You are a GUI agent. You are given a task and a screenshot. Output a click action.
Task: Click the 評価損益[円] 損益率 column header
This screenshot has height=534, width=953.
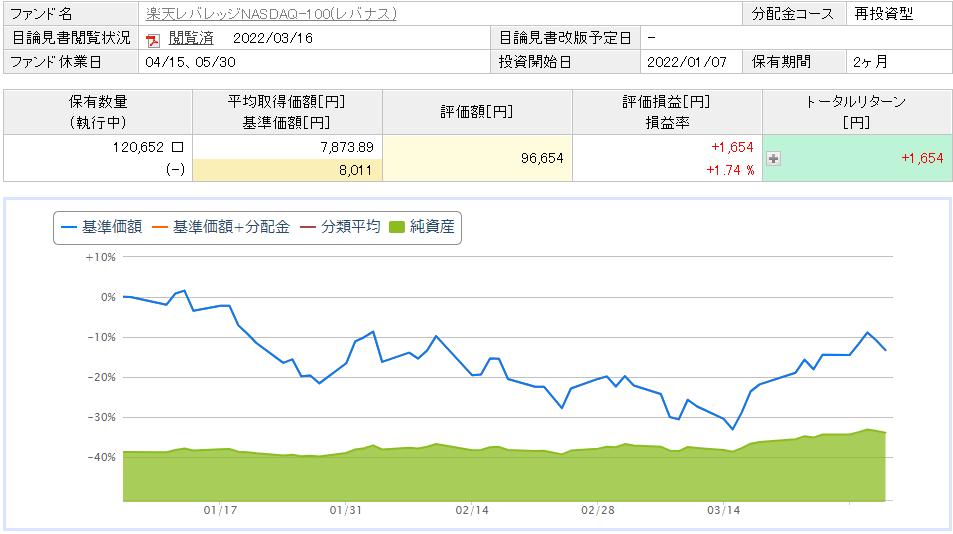[667, 112]
